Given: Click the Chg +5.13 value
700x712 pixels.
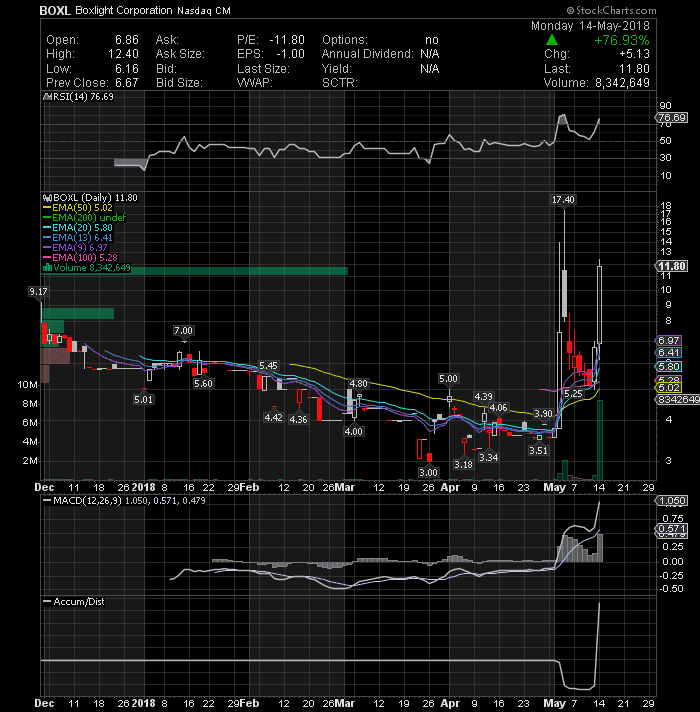Looking at the screenshot, I should (634, 54).
